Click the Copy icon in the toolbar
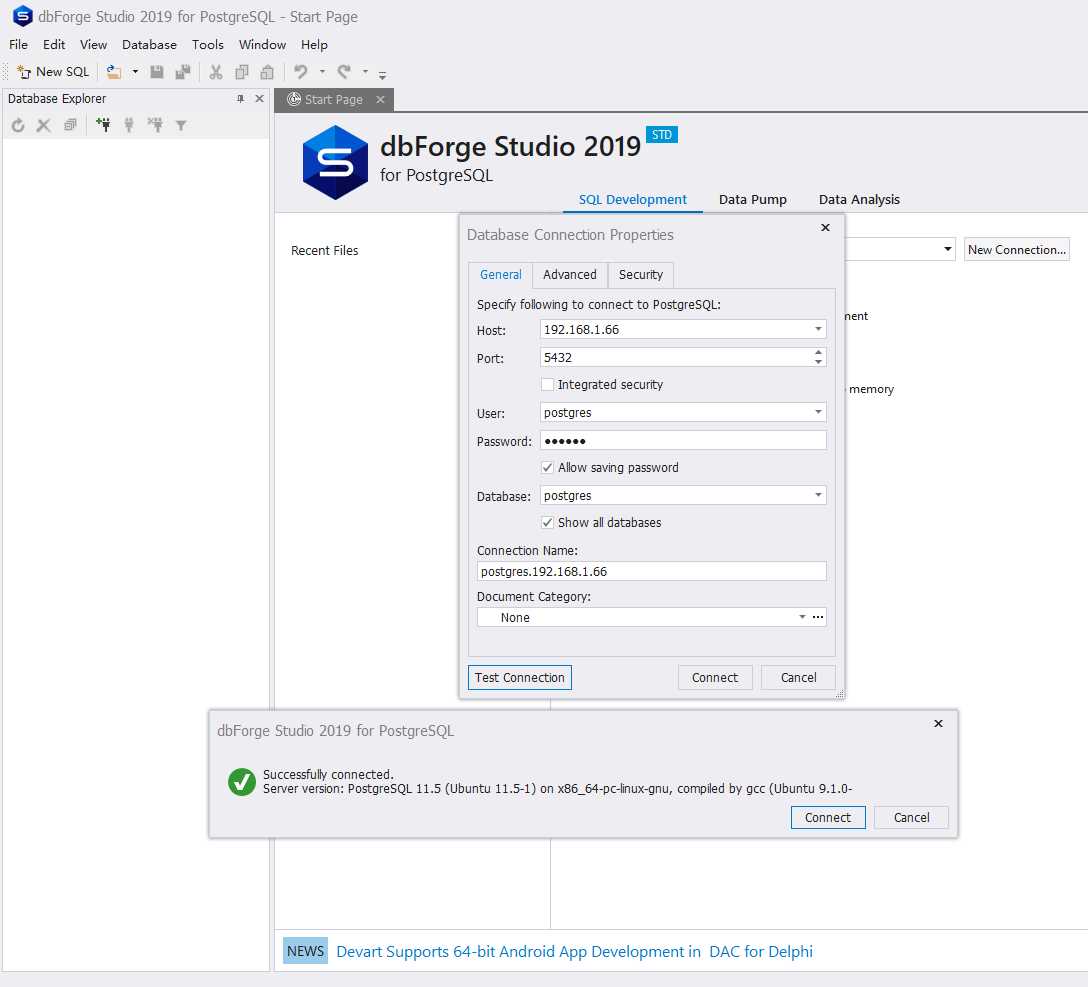Screen dimensions: 1088x987 (241, 71)
